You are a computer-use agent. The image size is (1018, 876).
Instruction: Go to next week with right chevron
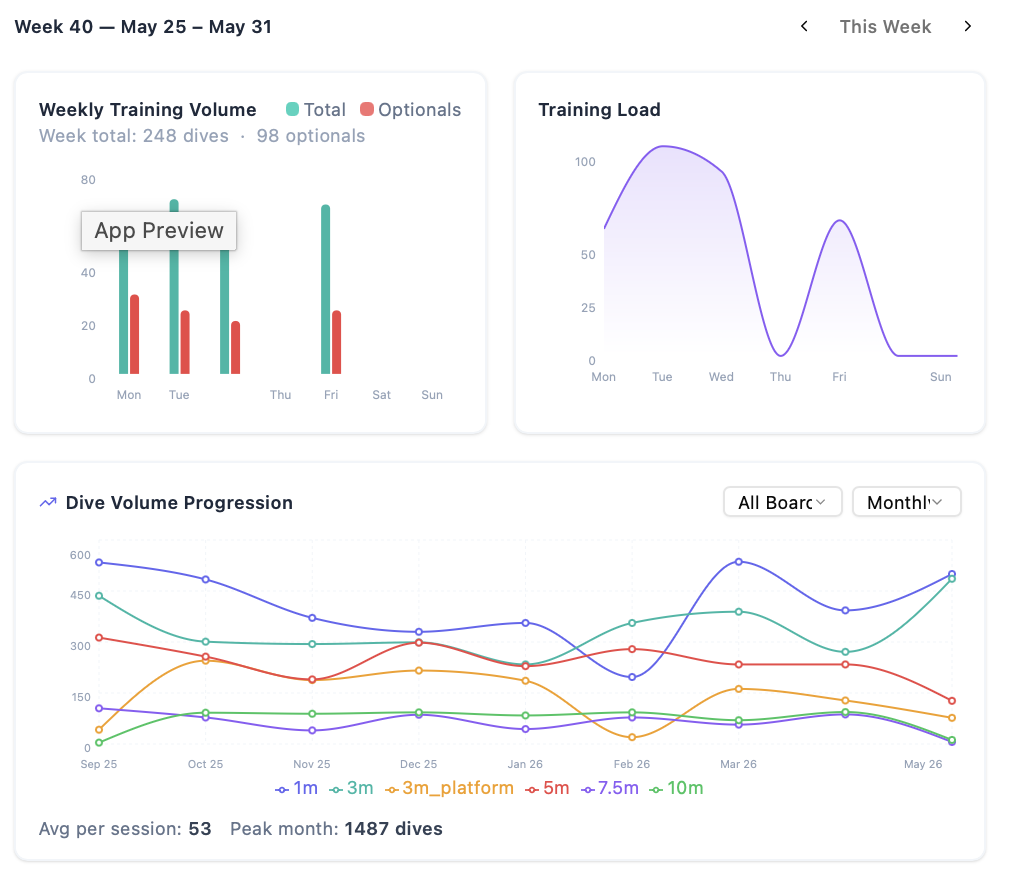click(967, 27)
